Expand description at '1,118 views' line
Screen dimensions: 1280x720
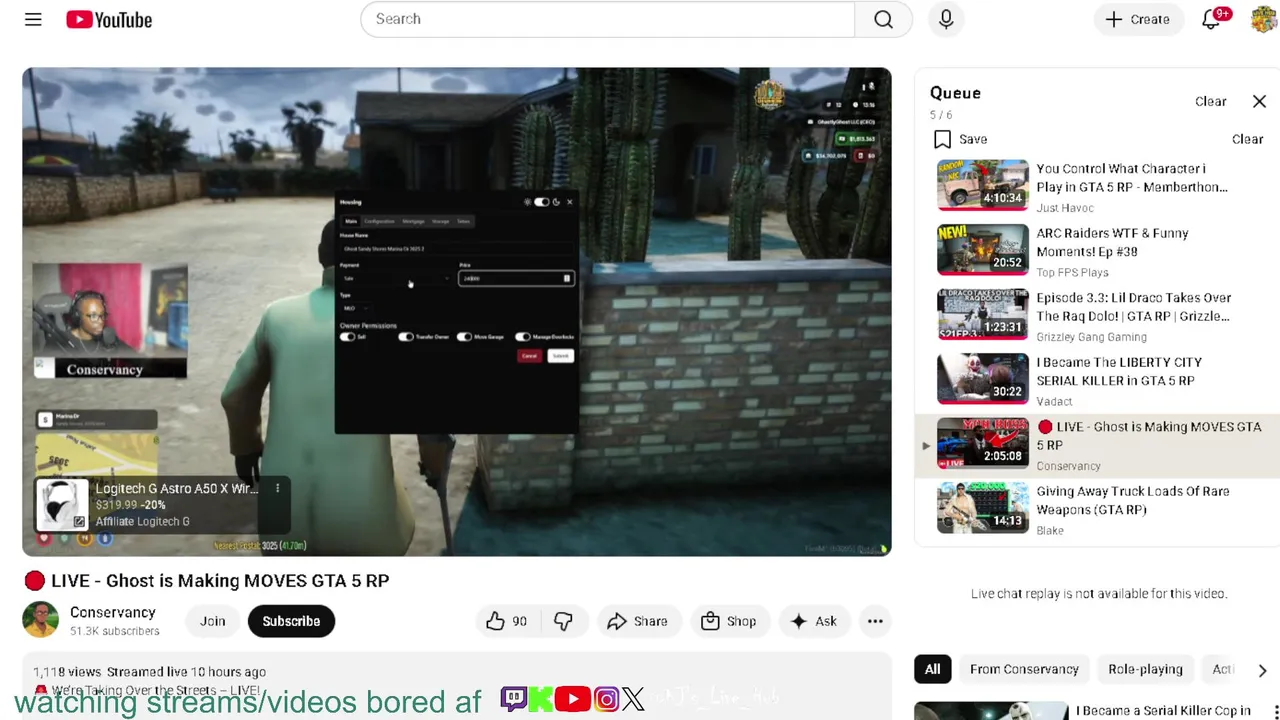[x=150, y=672]
